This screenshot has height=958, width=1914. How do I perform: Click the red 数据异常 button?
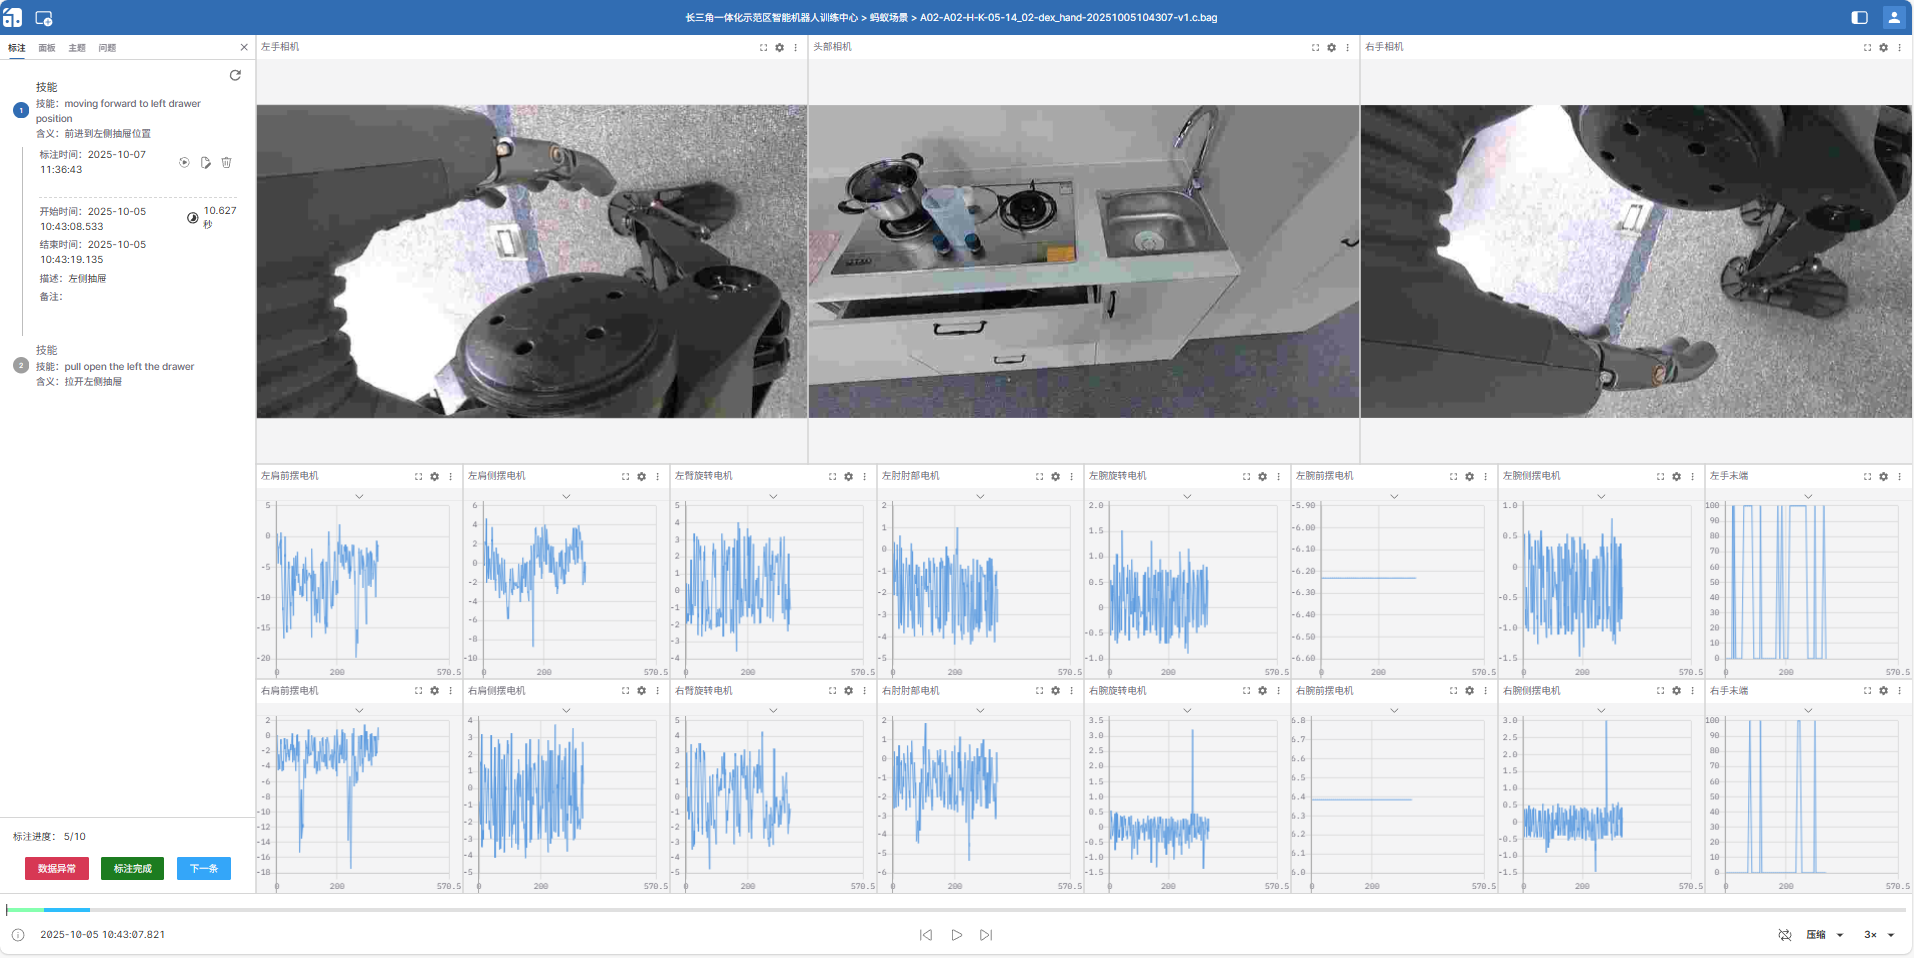57,869
